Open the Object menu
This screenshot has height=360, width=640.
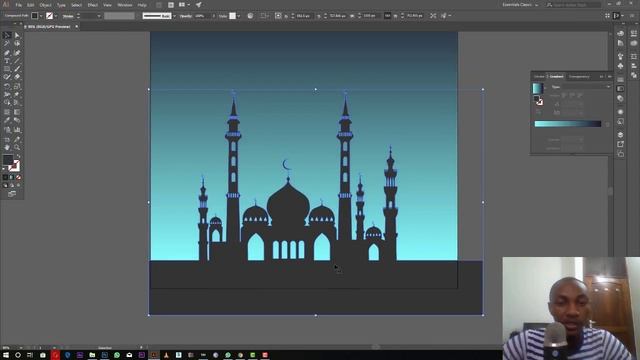[x=45, y=5]
